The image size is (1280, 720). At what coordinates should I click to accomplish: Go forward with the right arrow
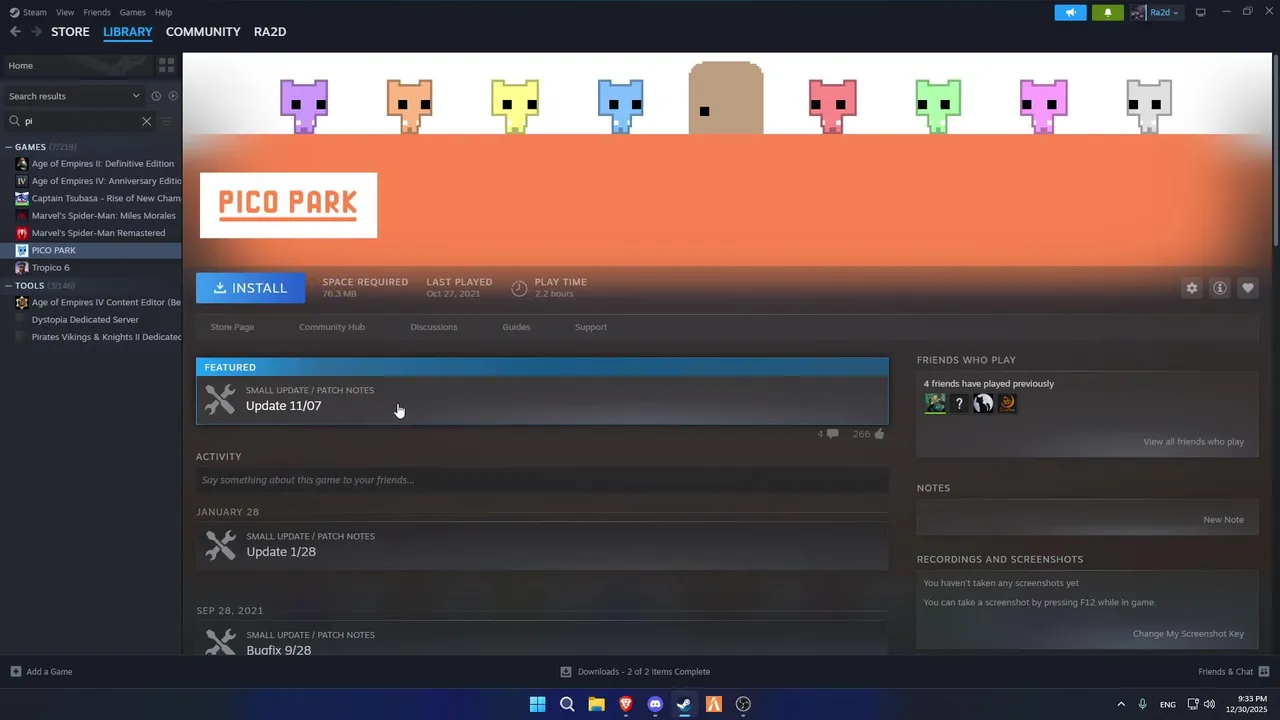36,32
